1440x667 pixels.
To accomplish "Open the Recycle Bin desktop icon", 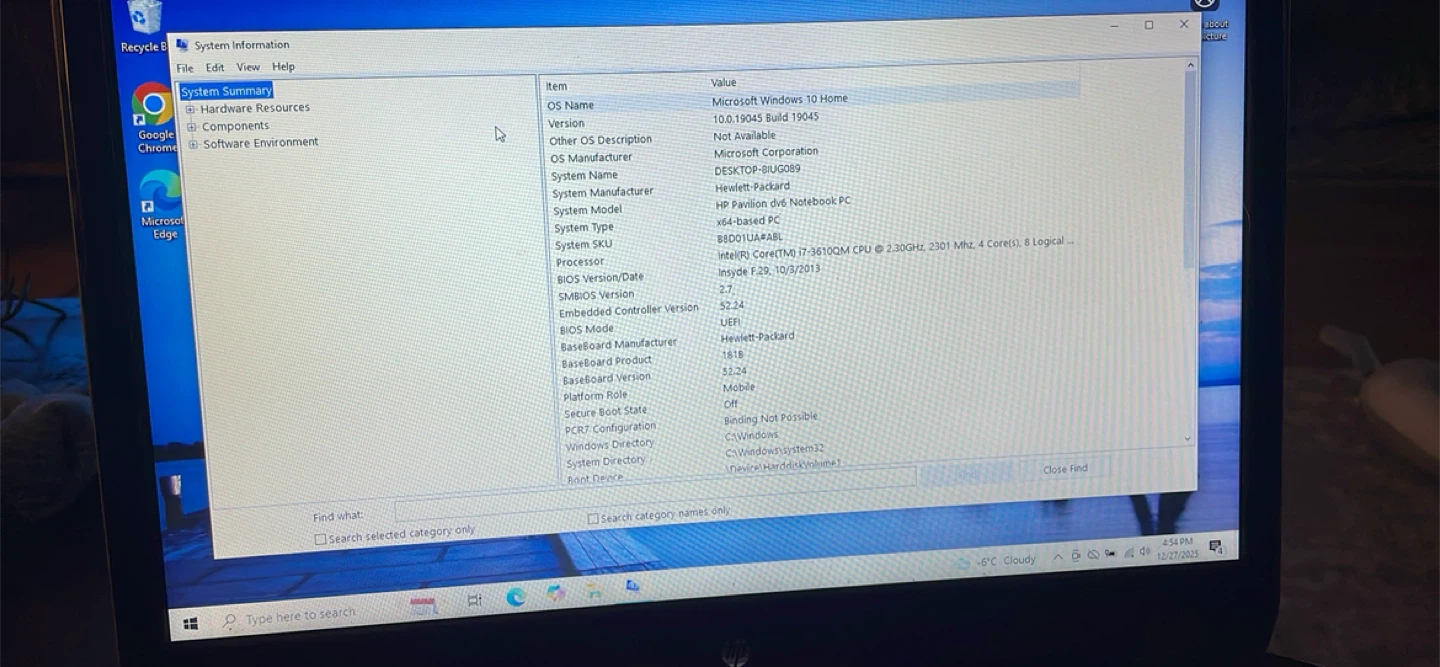I will [x=144, y=28].
